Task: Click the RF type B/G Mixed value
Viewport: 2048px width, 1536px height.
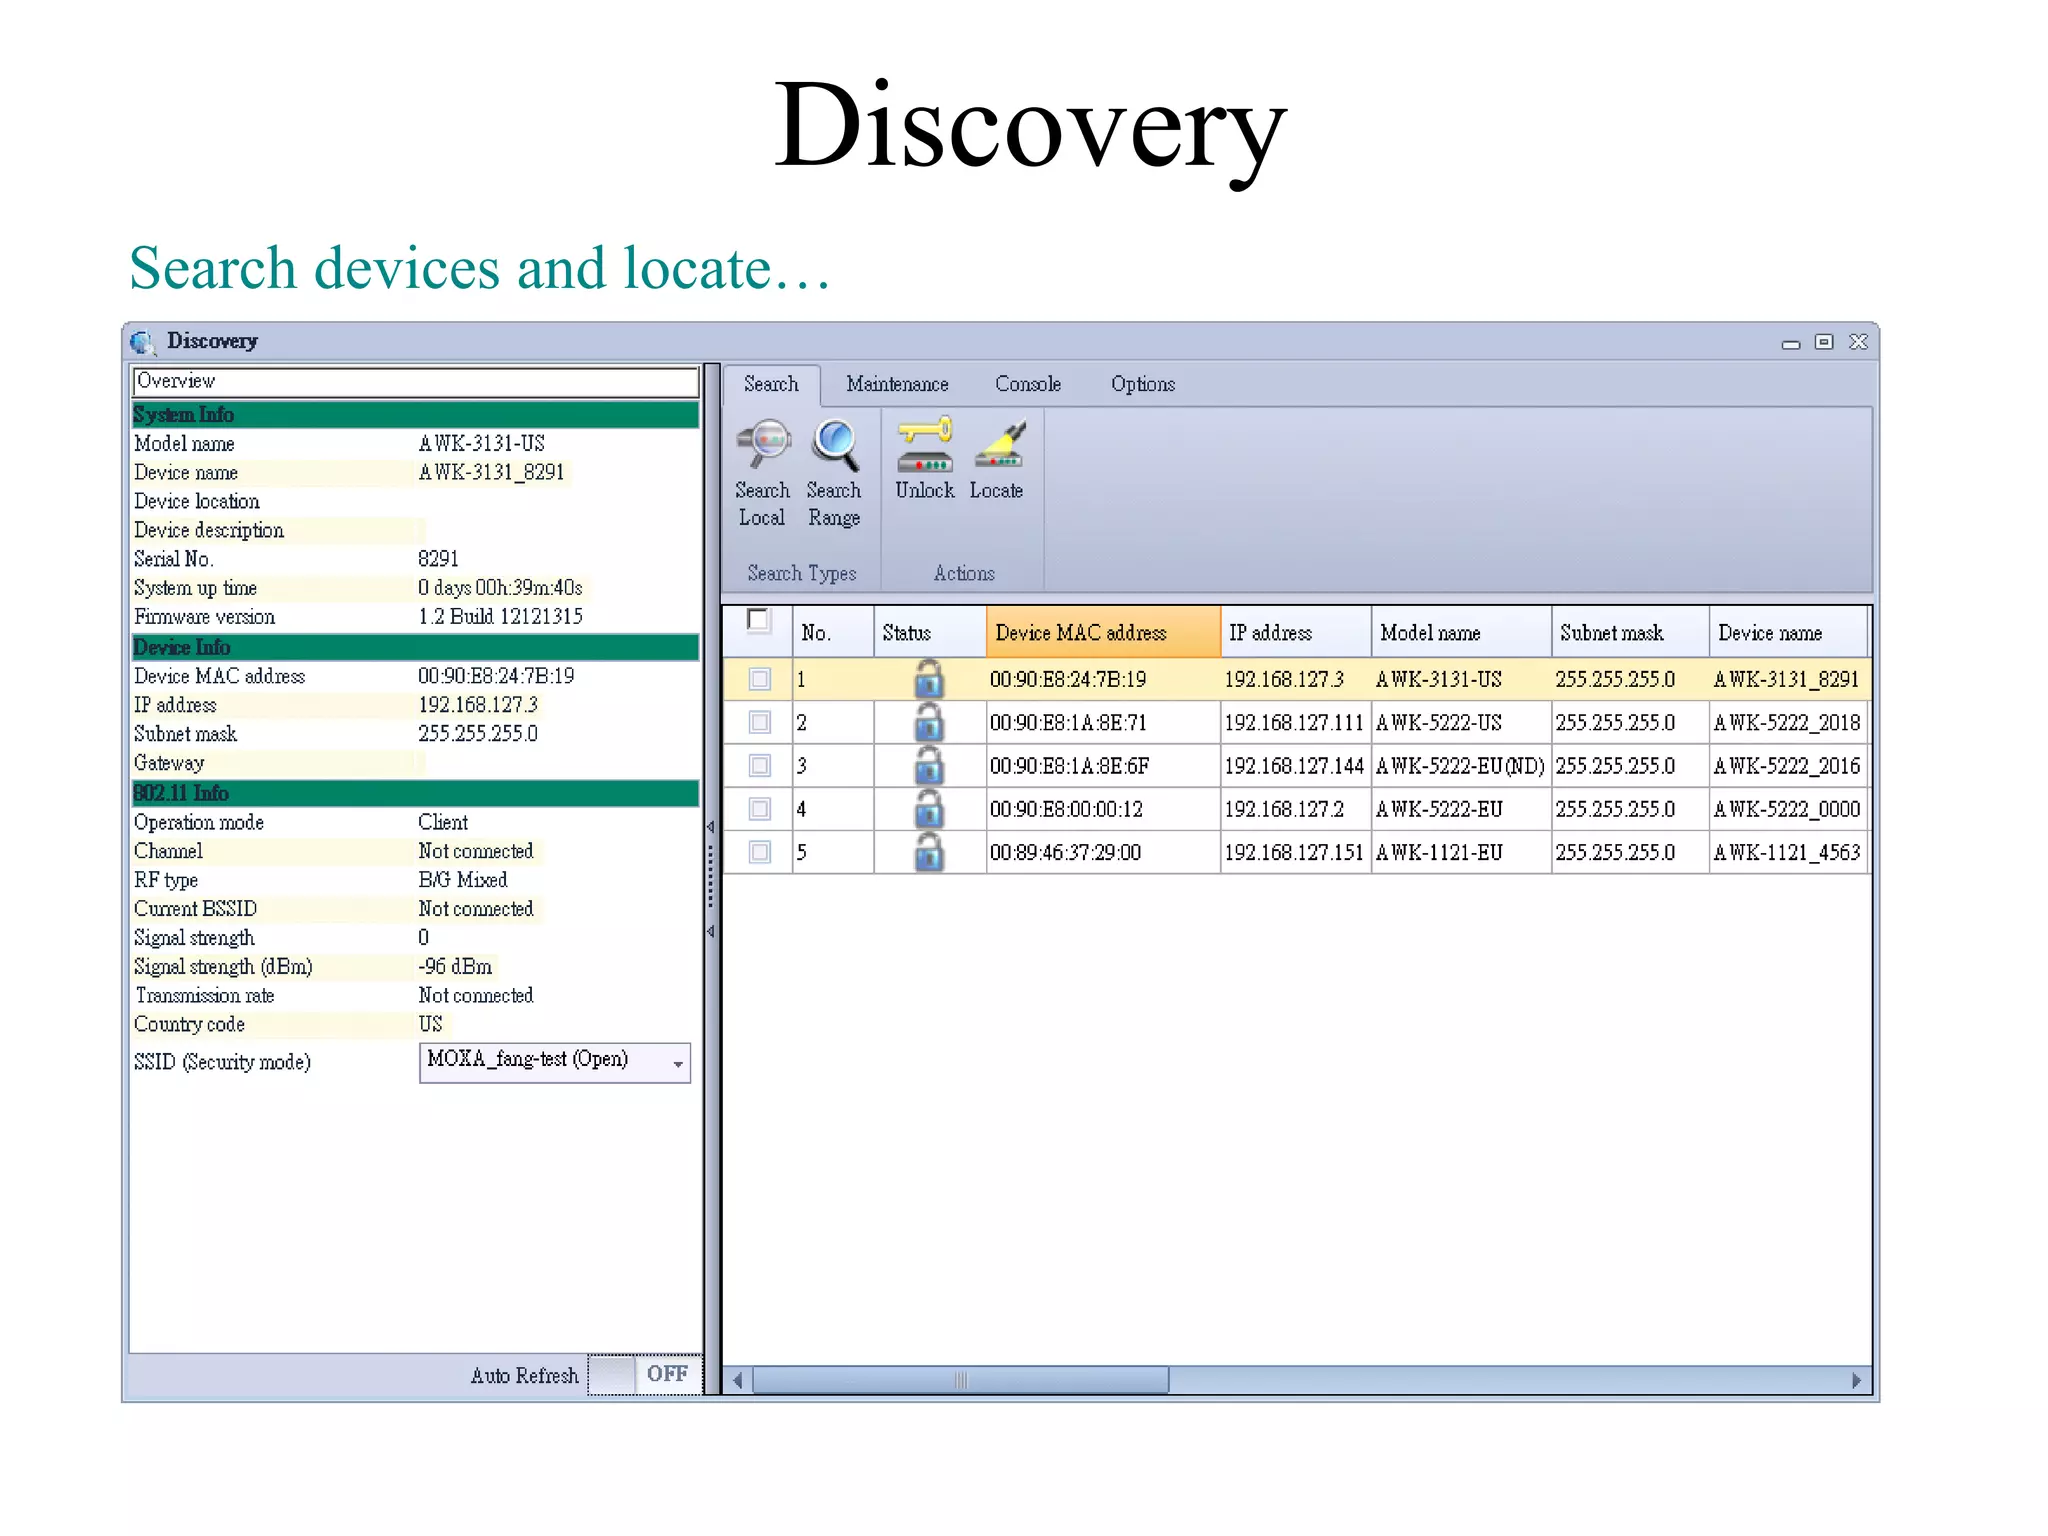Action: point(463,880)
